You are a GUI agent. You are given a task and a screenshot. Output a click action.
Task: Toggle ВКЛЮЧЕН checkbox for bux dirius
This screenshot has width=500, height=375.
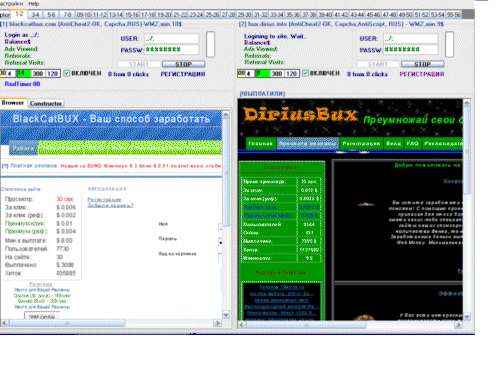tap(305, 73)
